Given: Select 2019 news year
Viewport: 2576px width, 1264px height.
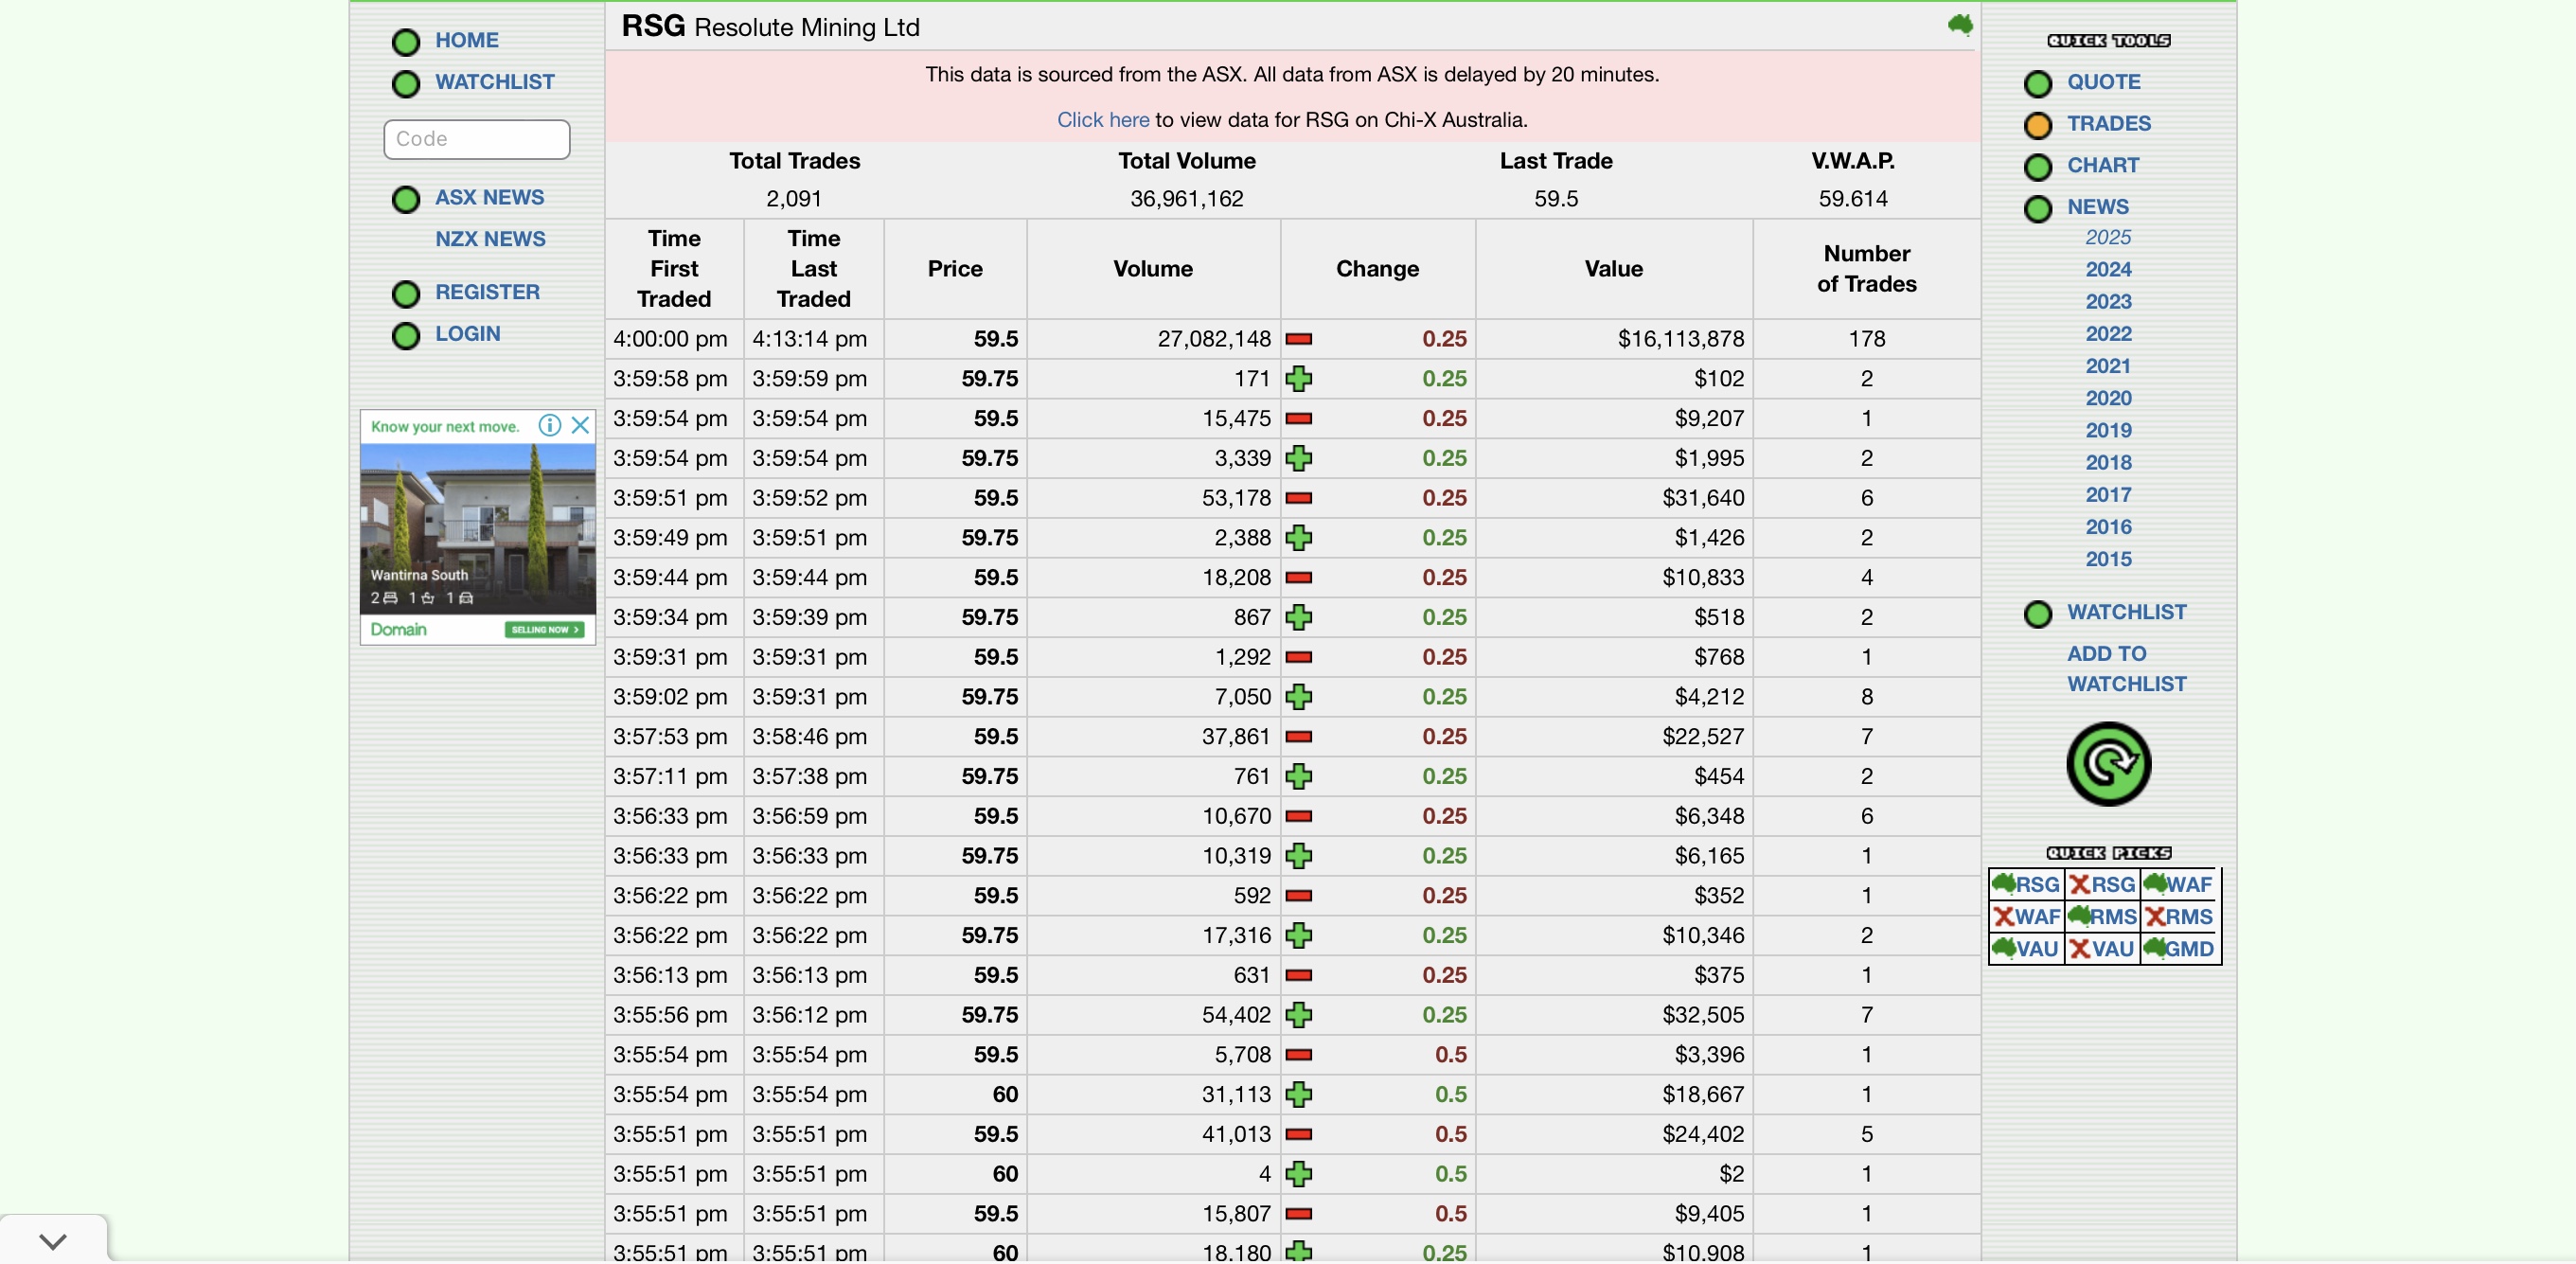Looking at the screenshot, I should click(x=2108, y=430).
